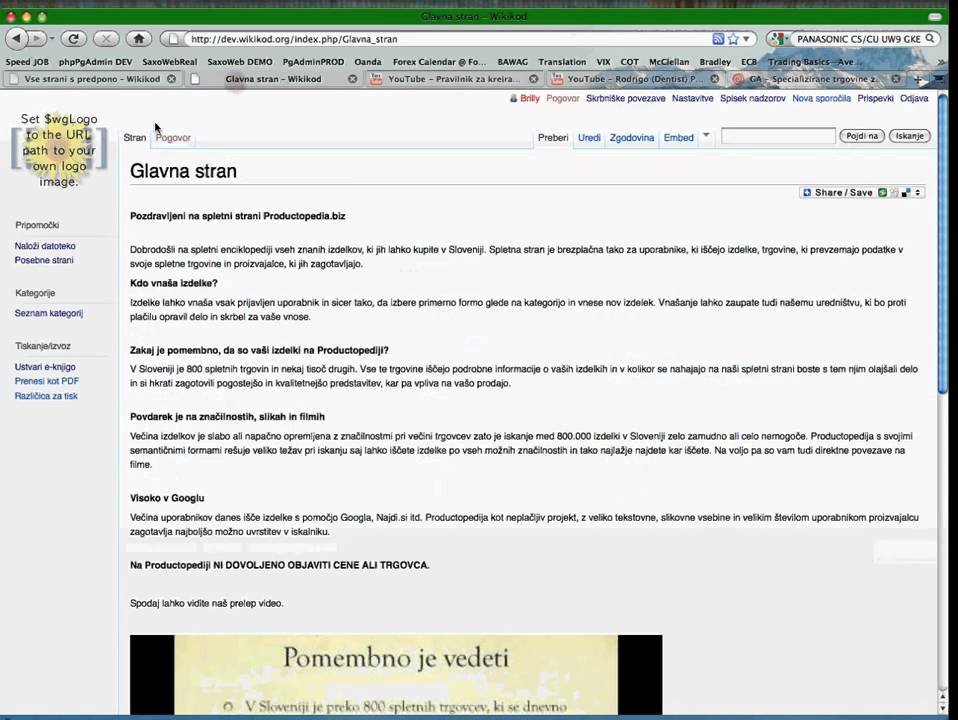Viewport: 958px width, 720px height.
Task: Open the Prispevki contributions link
Action: pos(875,98)
